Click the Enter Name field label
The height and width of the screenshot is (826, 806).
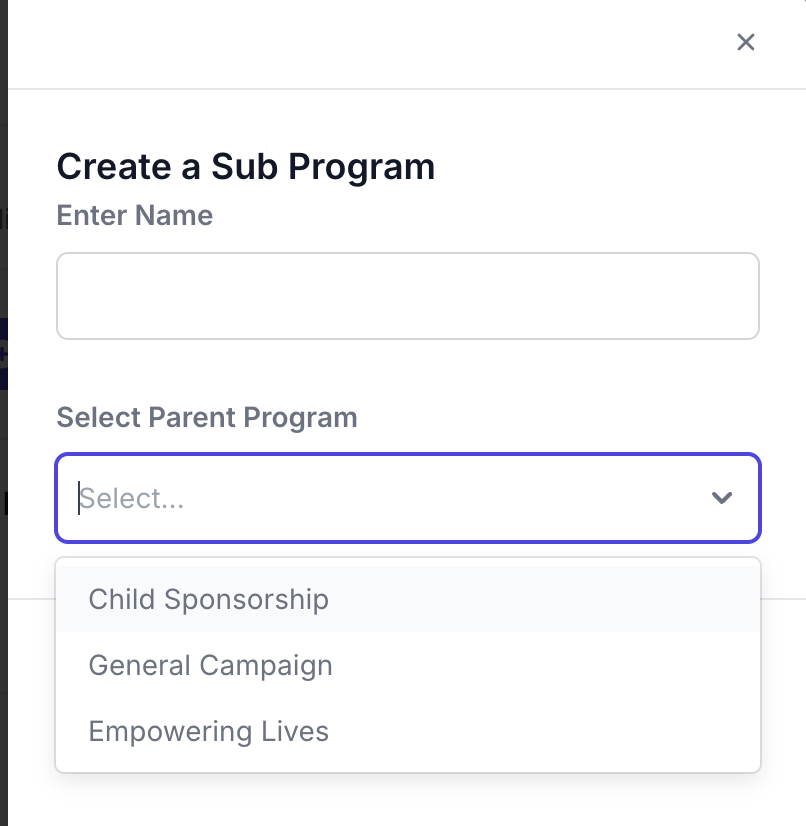pyautogui.click(x=134, y=216)
